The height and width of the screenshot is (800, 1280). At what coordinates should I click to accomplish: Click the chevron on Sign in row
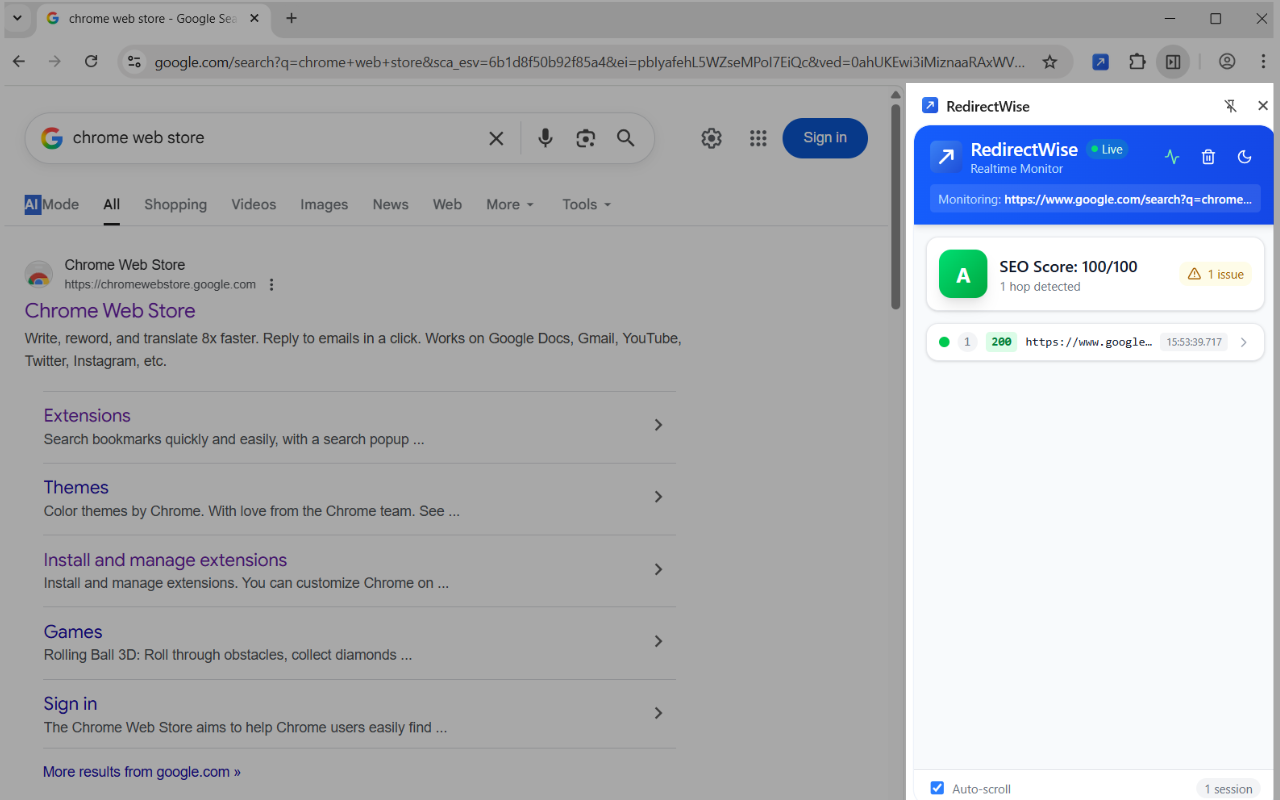658,713
